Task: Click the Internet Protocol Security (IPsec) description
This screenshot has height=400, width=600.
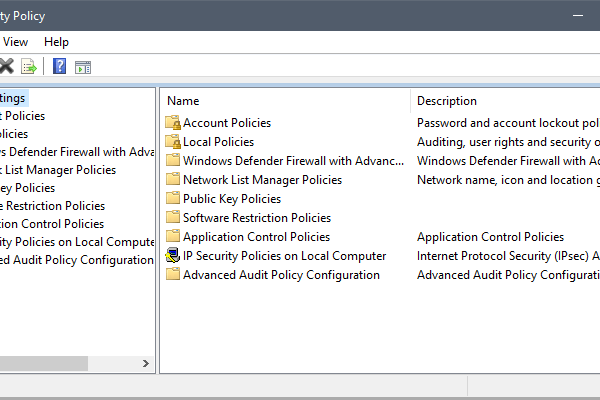Action: point(508,256)
